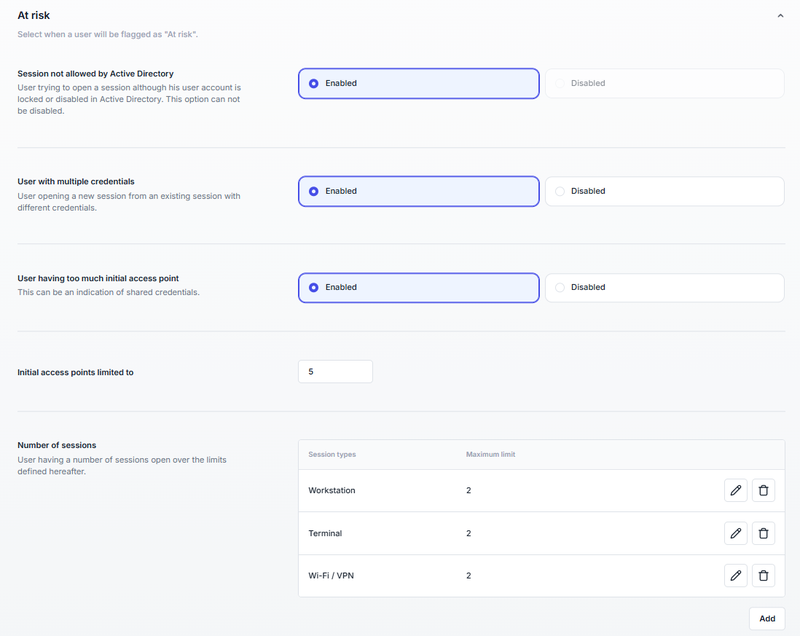
Task: Collapse the At risk section chevron
Action: (x=779, y=16)
